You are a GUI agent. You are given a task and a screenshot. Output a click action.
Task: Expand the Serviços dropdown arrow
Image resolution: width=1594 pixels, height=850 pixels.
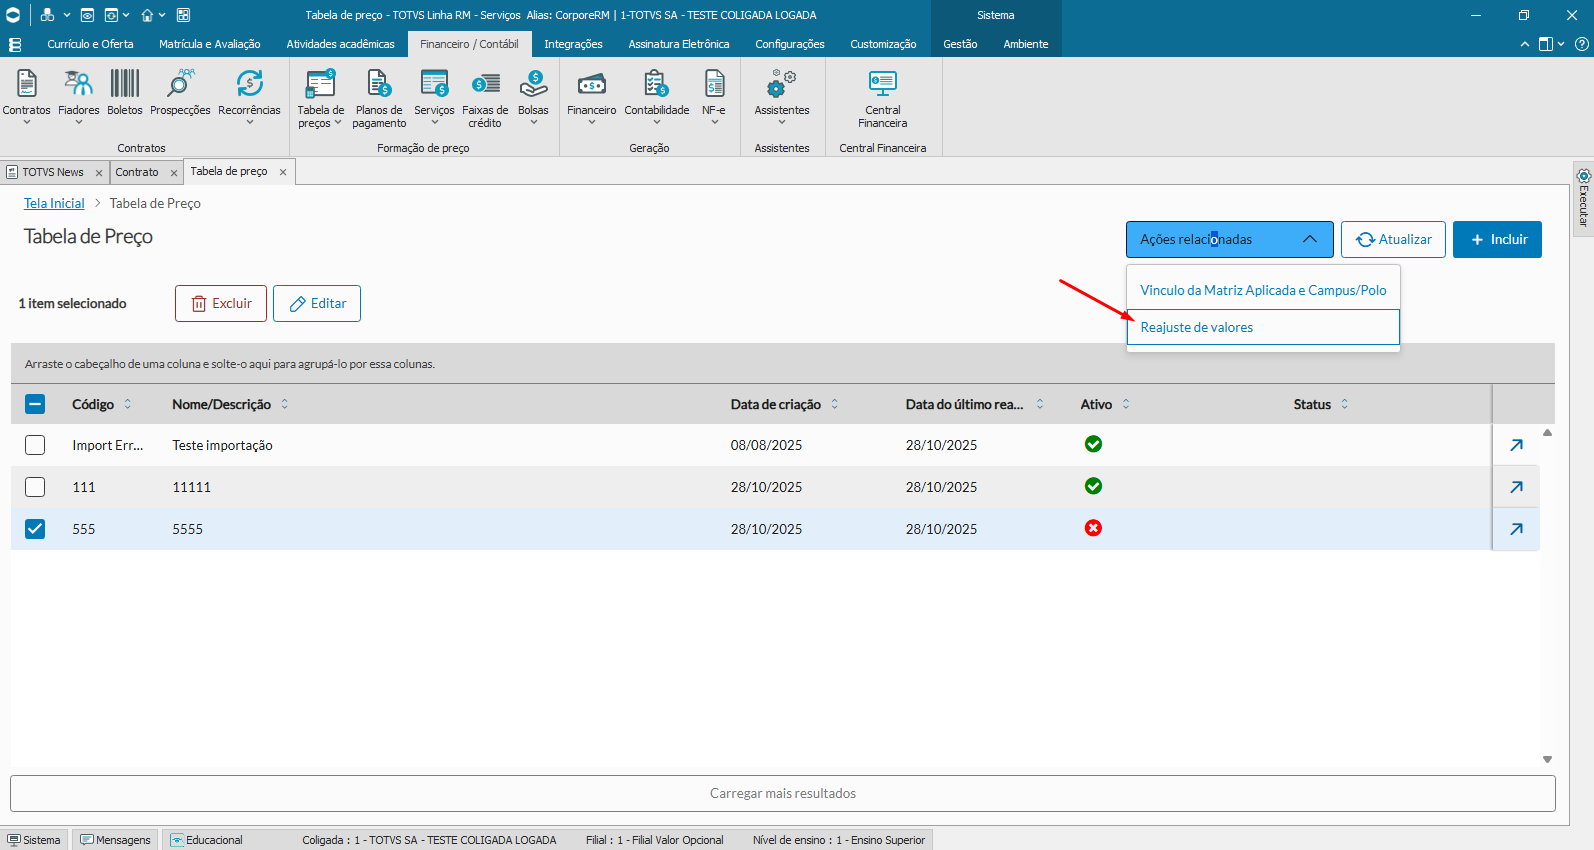pos(434,123)
